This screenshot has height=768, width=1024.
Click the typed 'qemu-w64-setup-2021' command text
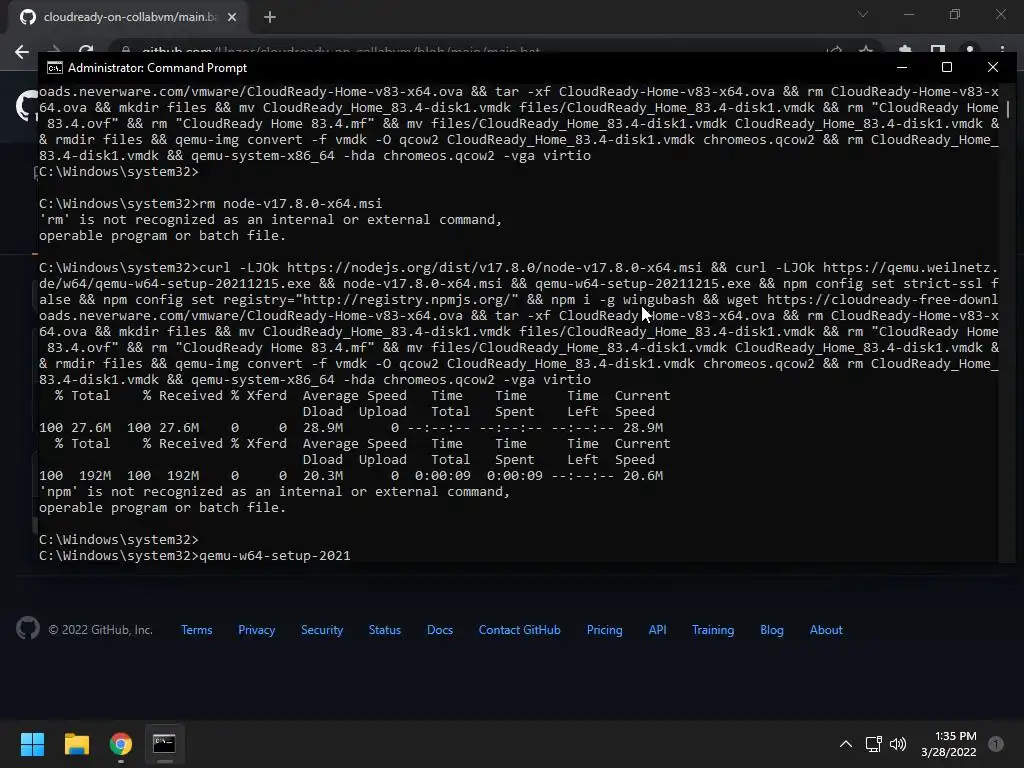[275, 556]
